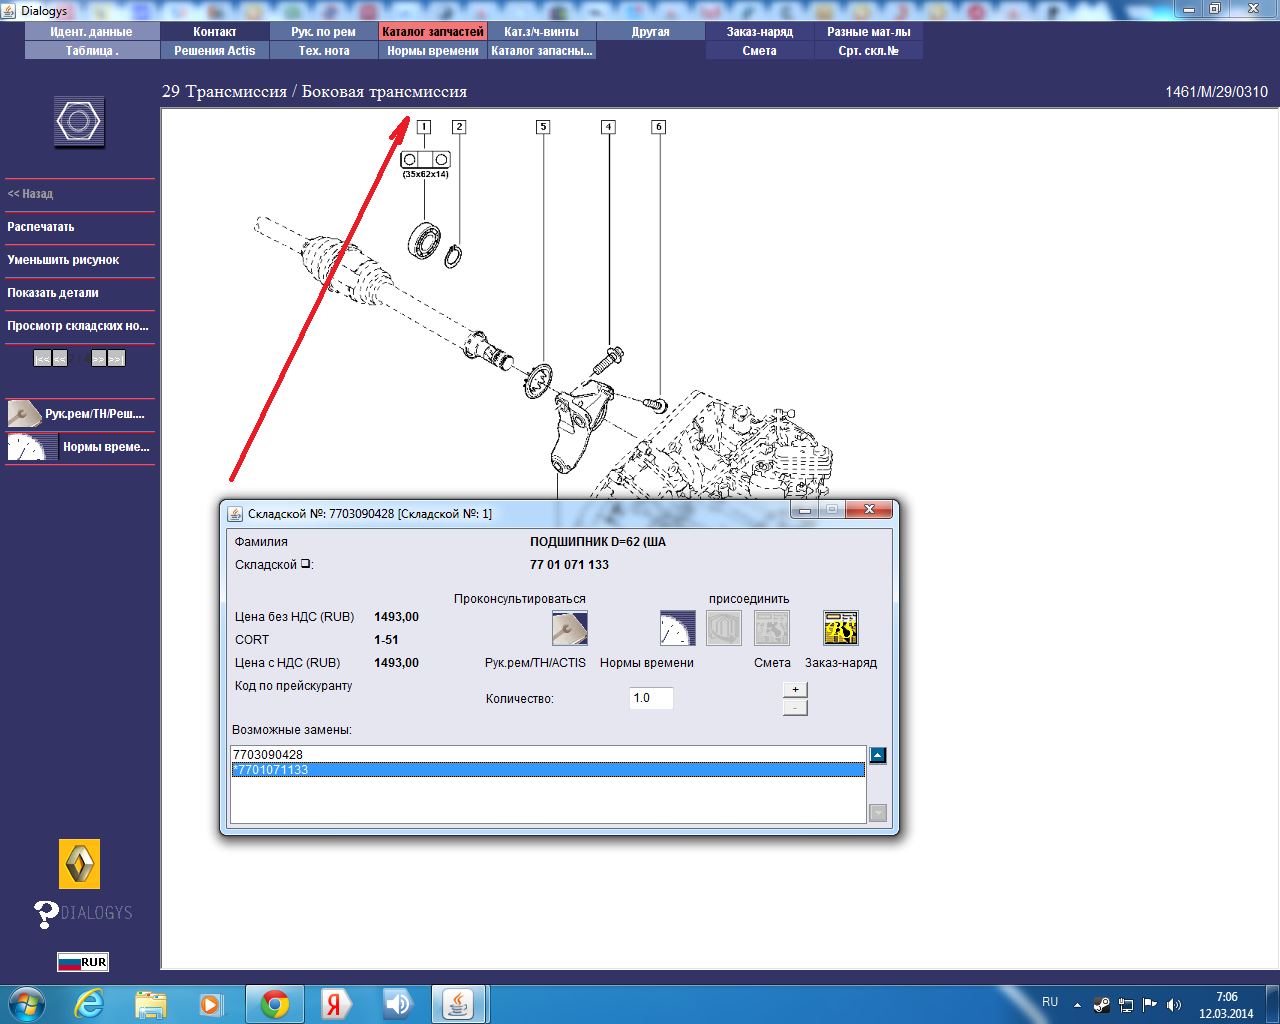Click Steam icon in system tray
This screenshot has height=1024, width=1280.
(1102, 1005)
